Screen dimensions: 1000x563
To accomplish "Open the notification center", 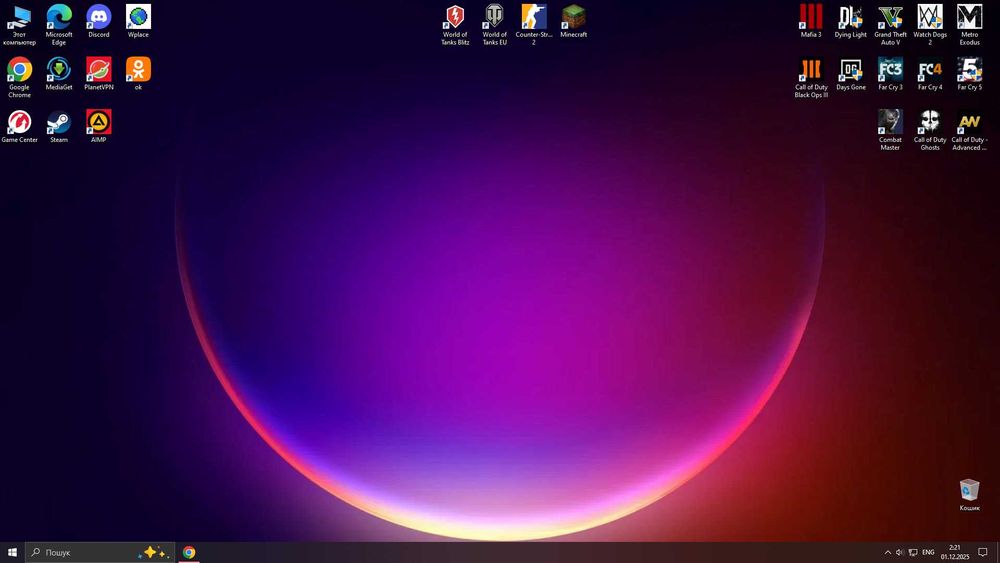I will click(983, 552).
